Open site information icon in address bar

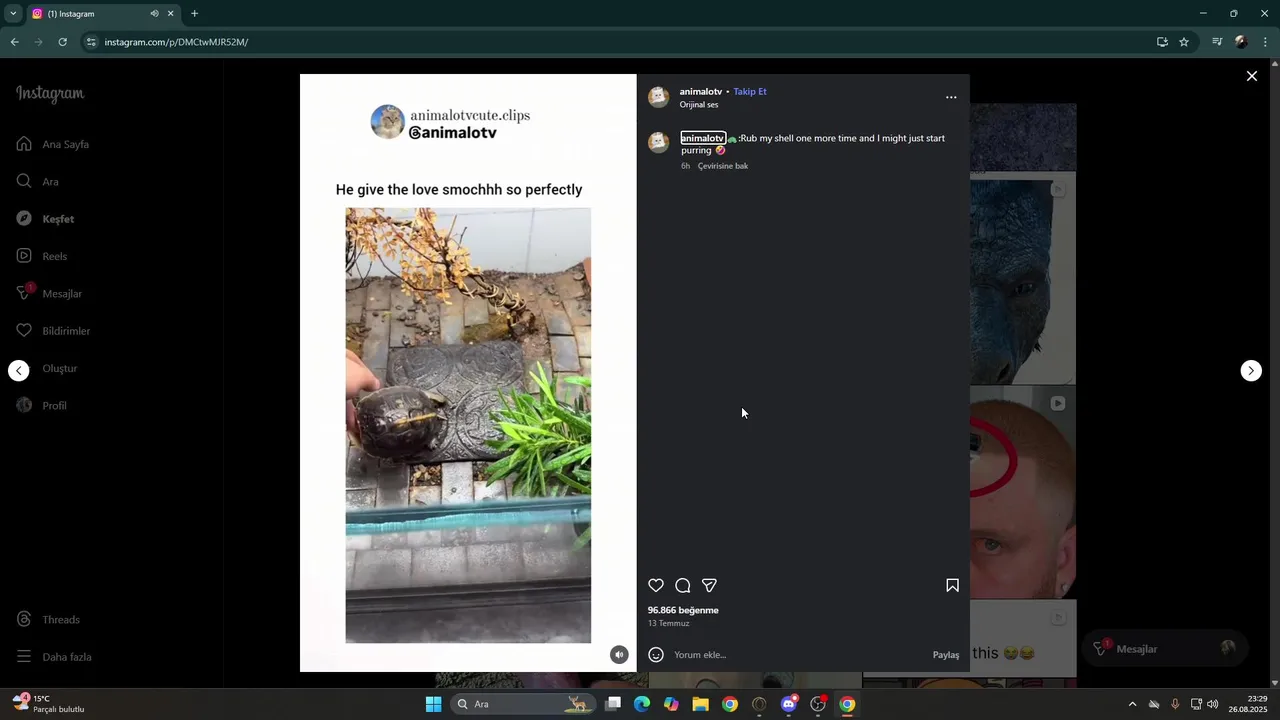[x=91, y=42]
